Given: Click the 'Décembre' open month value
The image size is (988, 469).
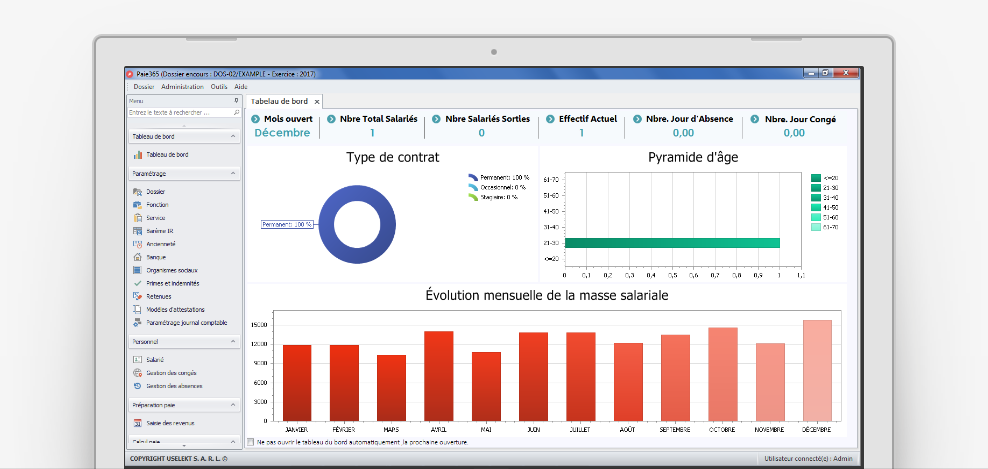Looking at the screenshot, I should [x=282, y=132].
